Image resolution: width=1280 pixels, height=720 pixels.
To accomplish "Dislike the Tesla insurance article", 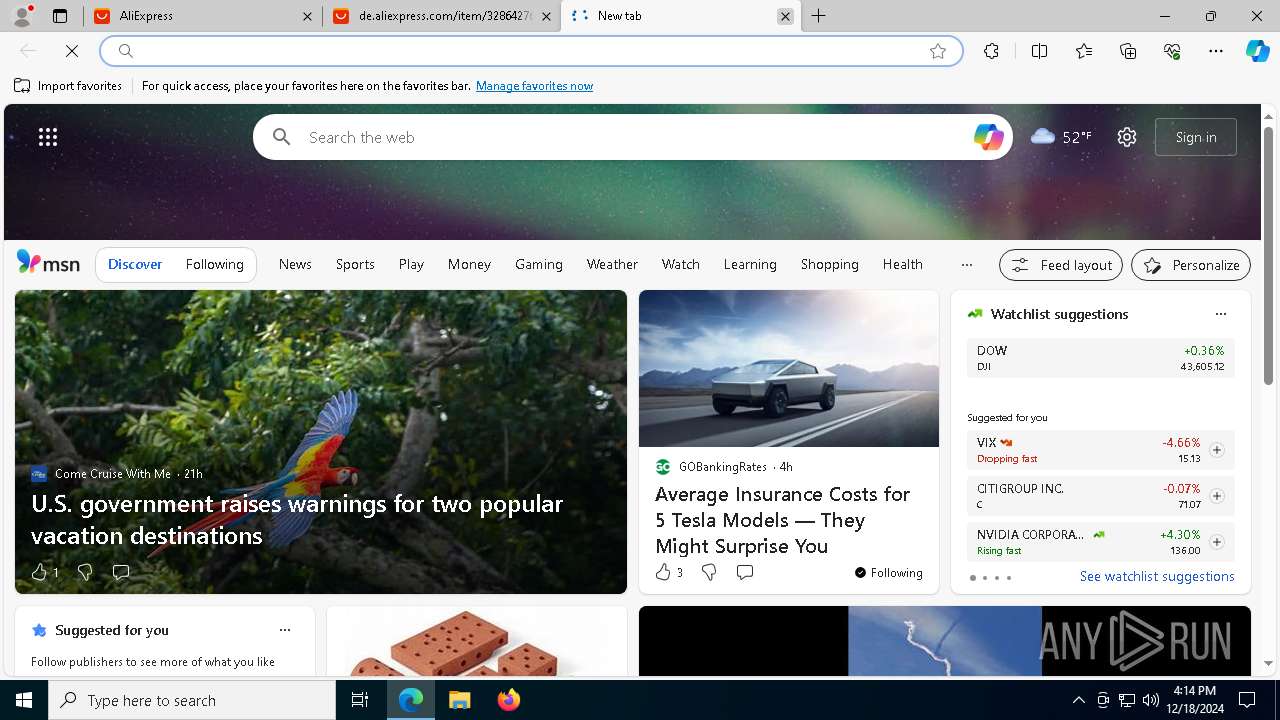I will tap(709, 572).
